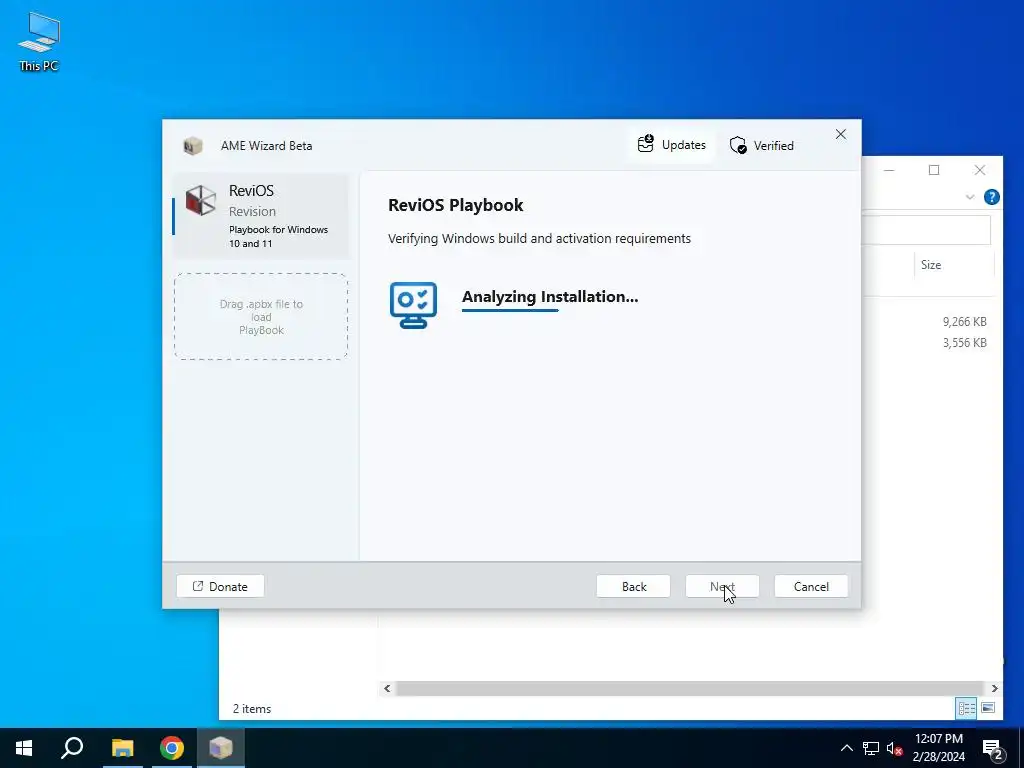Click the 9,266 KB file size

click(x=965, y=322)
